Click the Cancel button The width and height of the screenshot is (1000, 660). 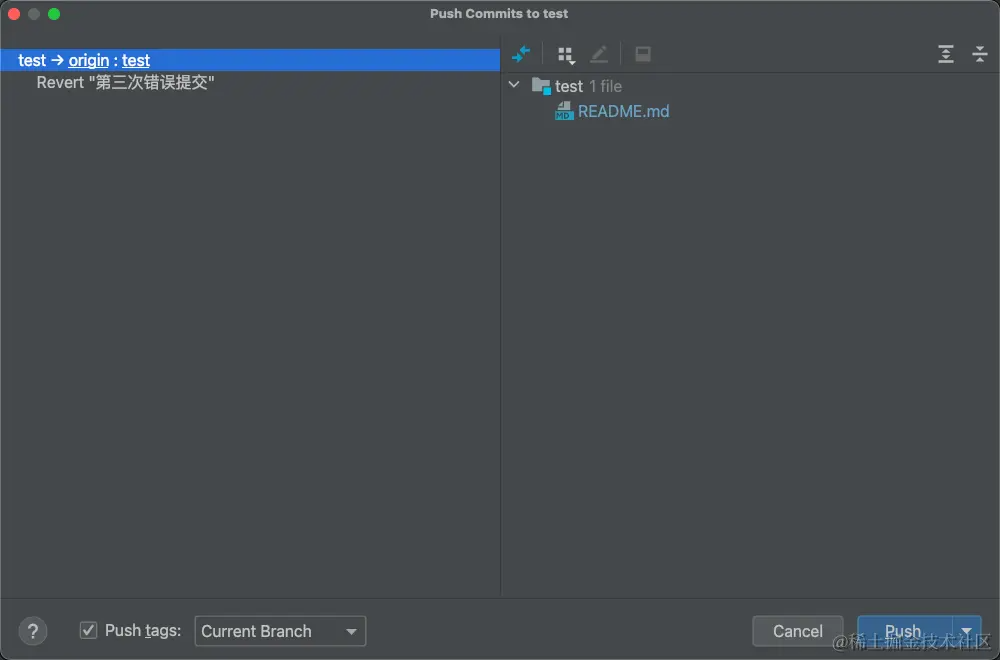[798, 631]
